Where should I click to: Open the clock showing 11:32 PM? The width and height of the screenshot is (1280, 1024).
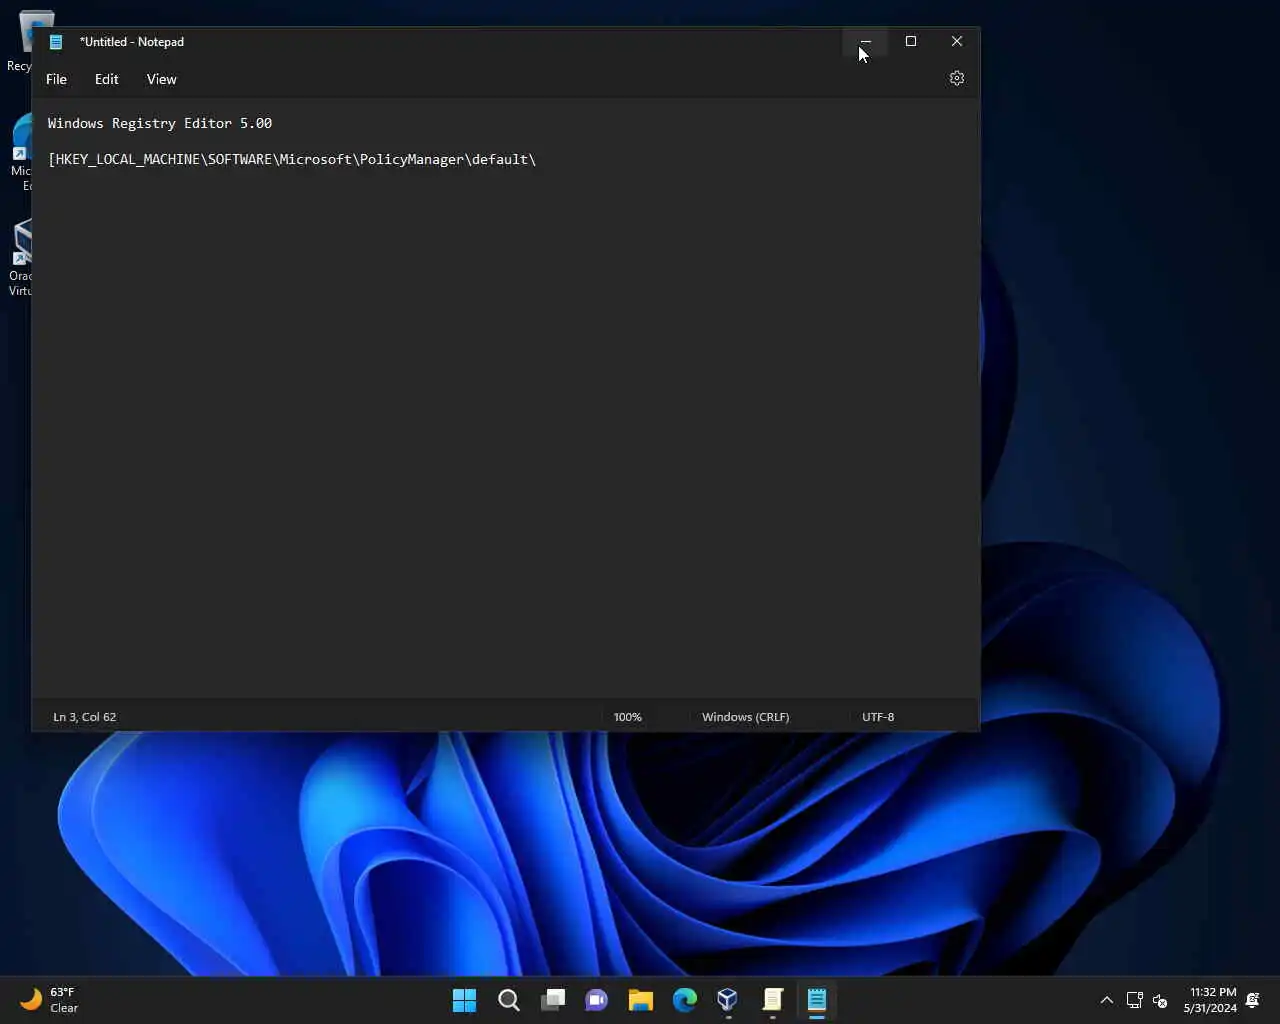pos(1211,1000)
